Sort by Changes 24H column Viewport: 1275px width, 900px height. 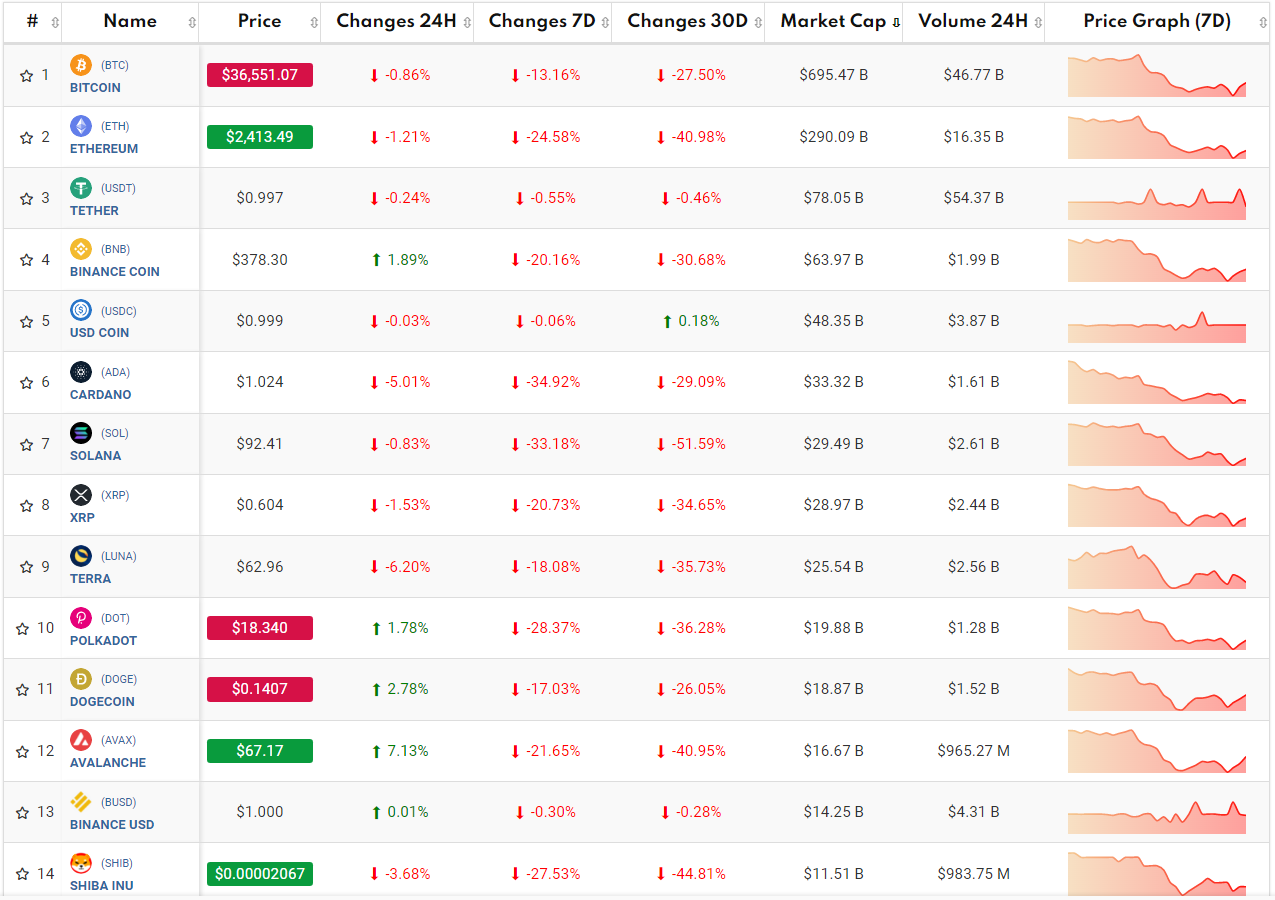397,21
